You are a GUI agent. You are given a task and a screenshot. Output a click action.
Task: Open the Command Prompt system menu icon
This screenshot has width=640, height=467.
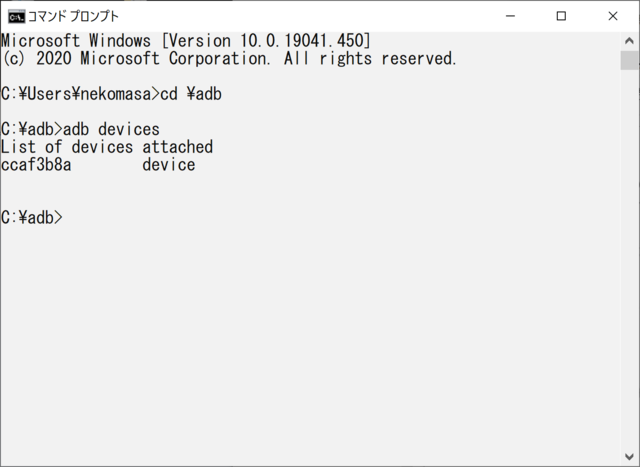(x=16, y=16)
